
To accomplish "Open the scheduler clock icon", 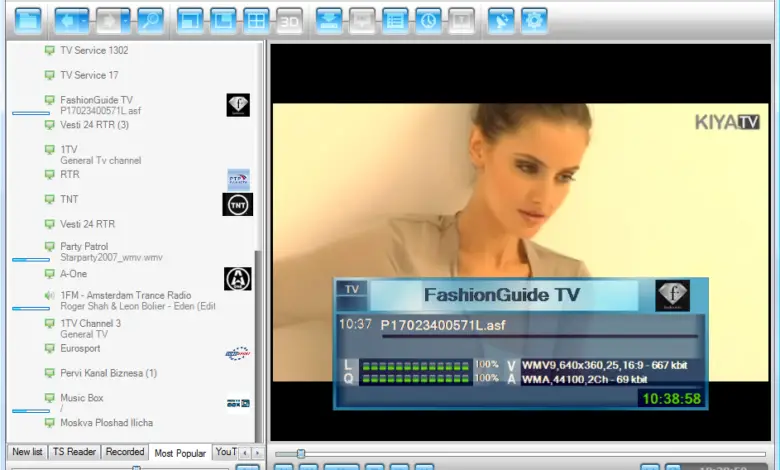I will coord(428,21).
